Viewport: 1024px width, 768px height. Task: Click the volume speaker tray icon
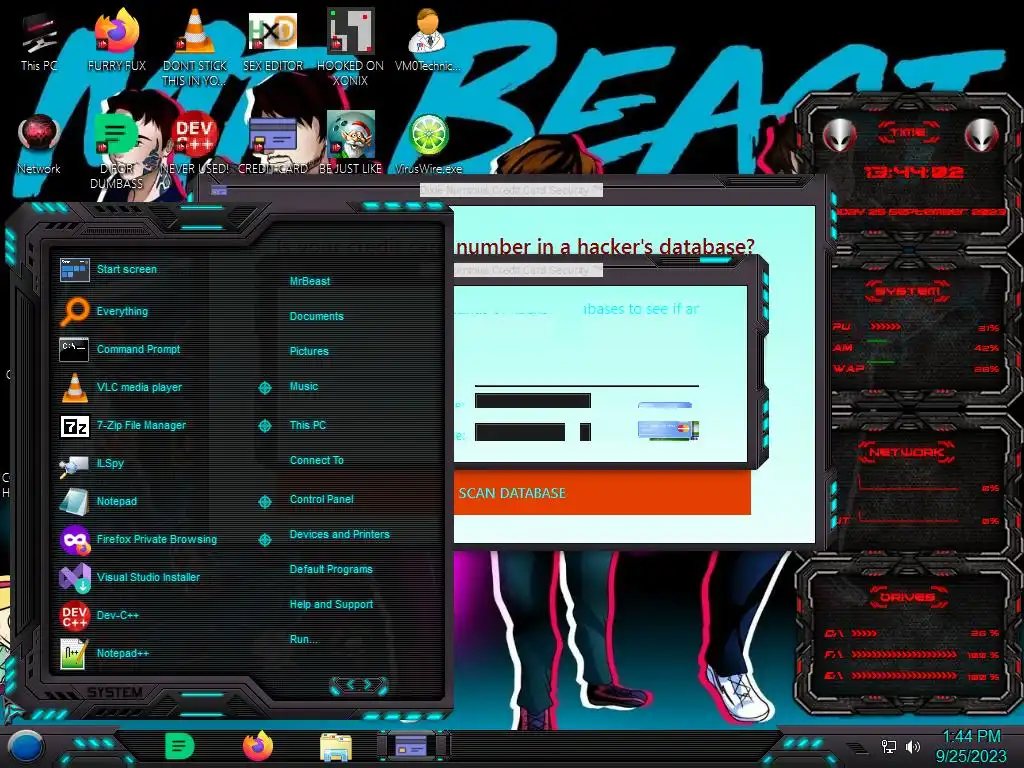pos(913,746)
